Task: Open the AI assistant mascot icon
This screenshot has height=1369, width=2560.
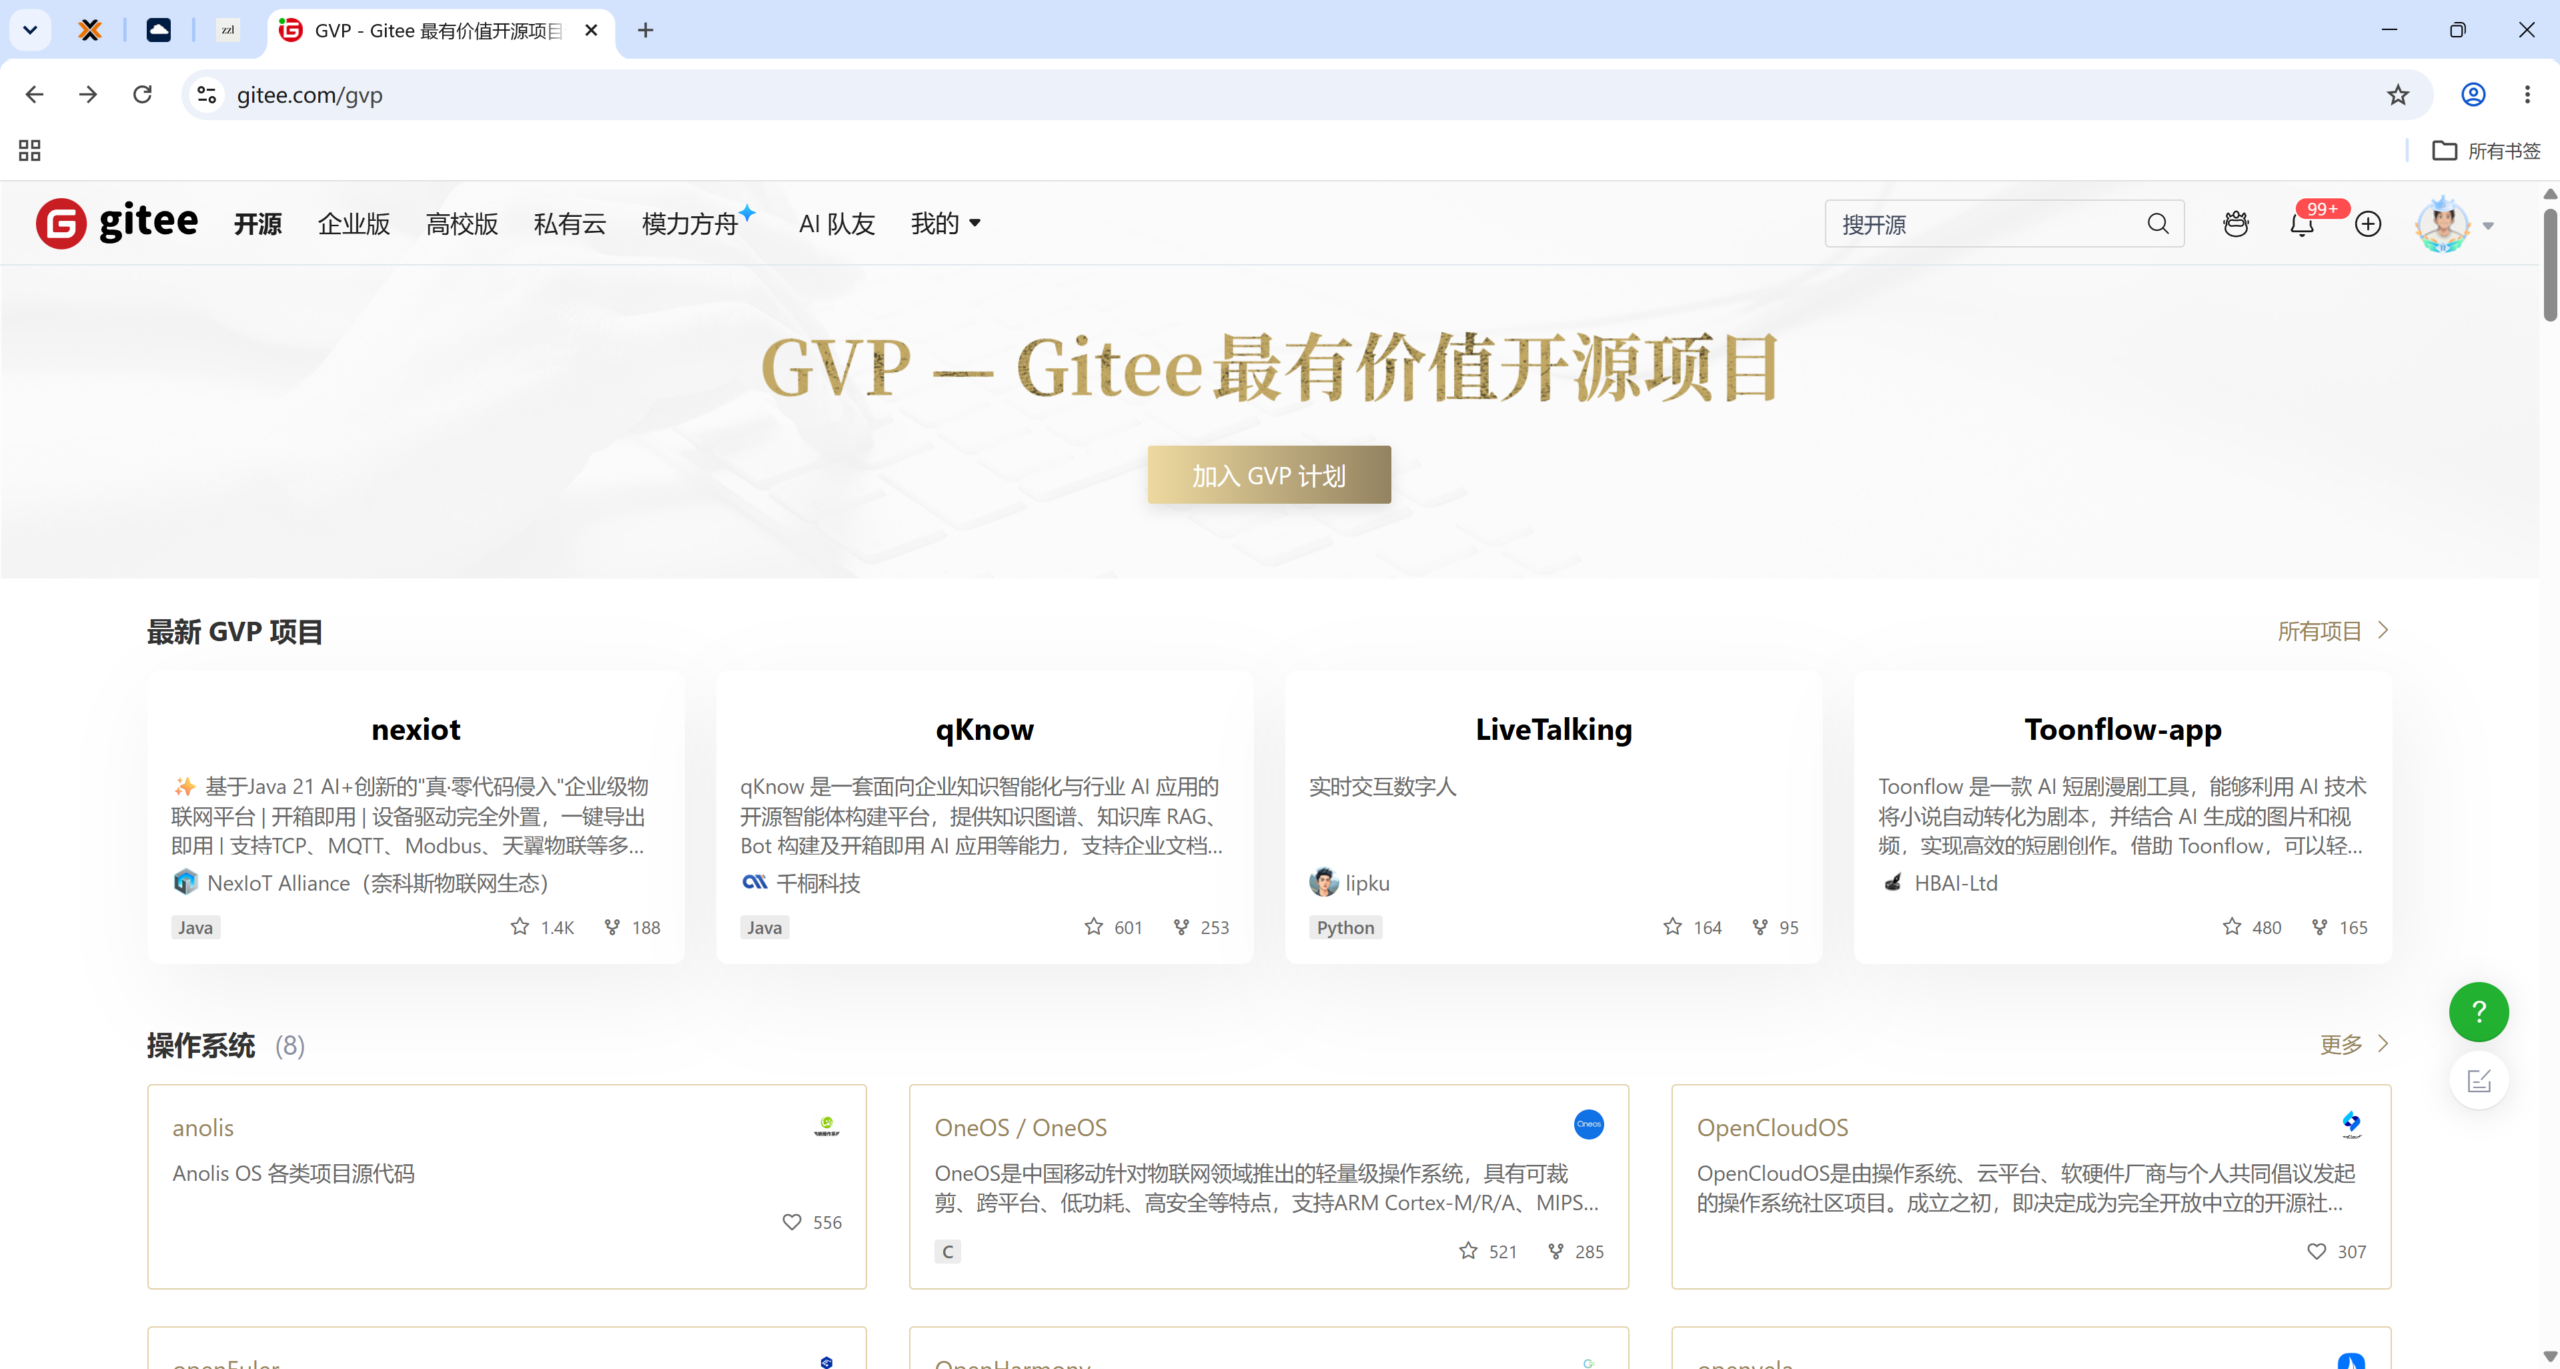Action: coord(2236,224)
